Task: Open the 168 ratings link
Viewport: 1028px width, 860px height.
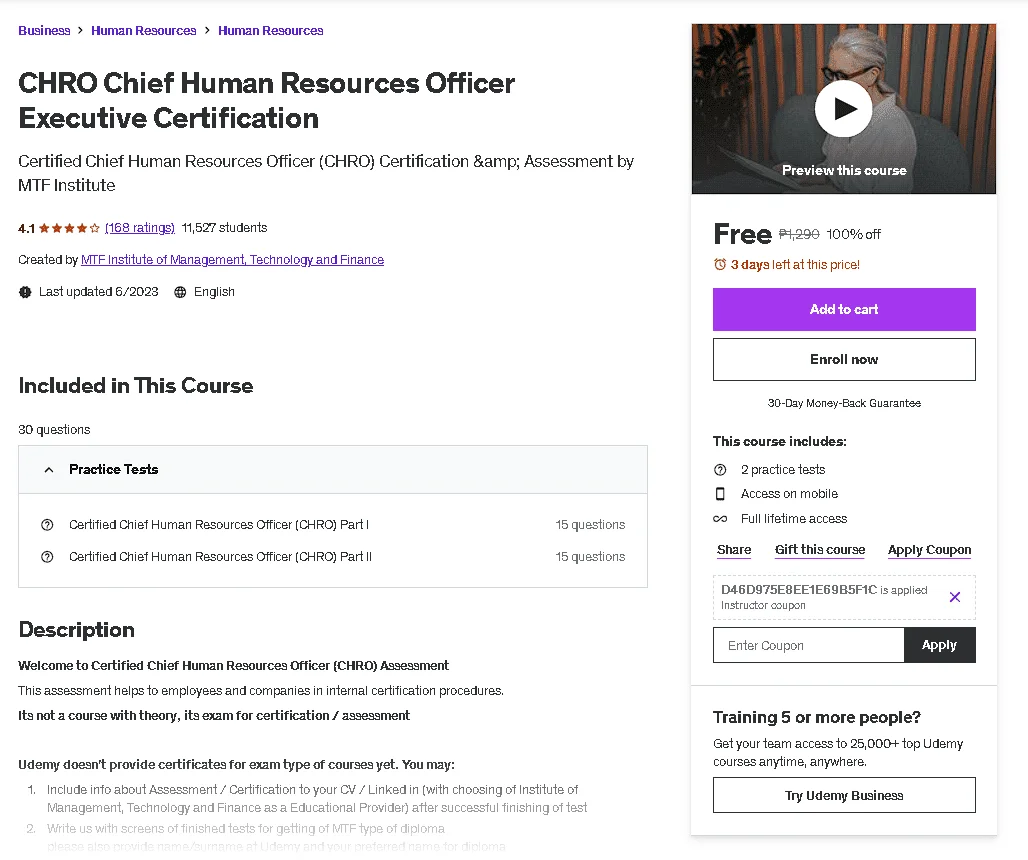Action: point(140,227)
